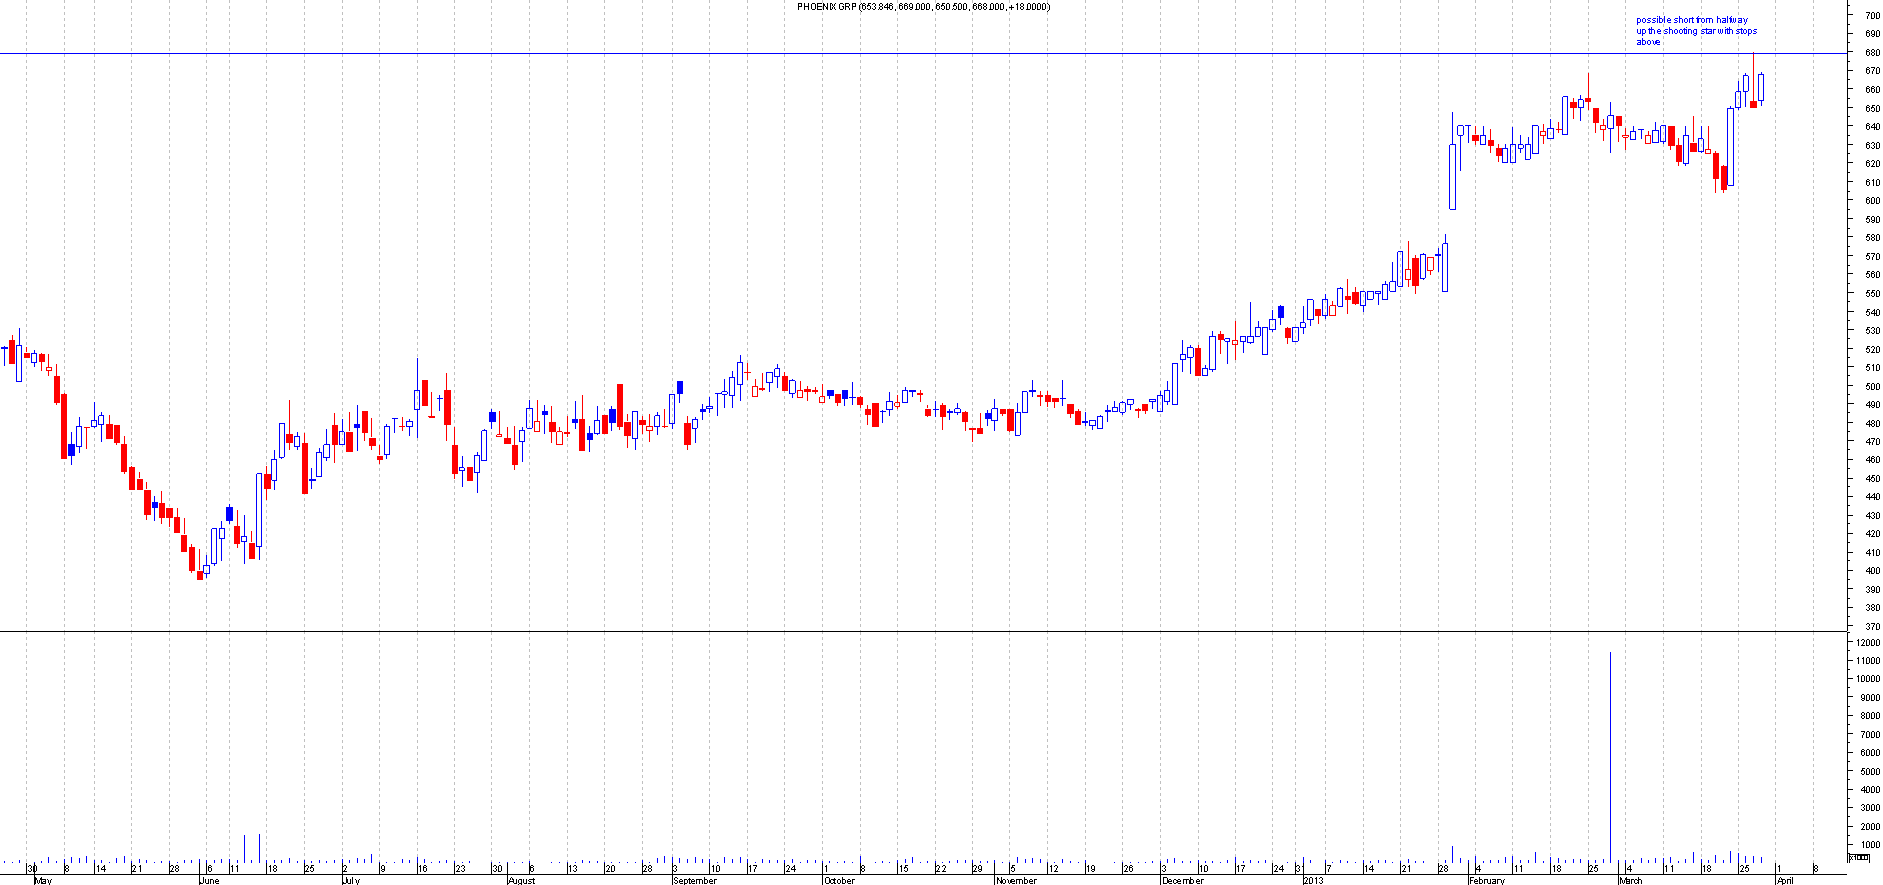Click the last white candle at the chart's right edge
This screenshot has height=885, width=1883.
point(1761,87)
